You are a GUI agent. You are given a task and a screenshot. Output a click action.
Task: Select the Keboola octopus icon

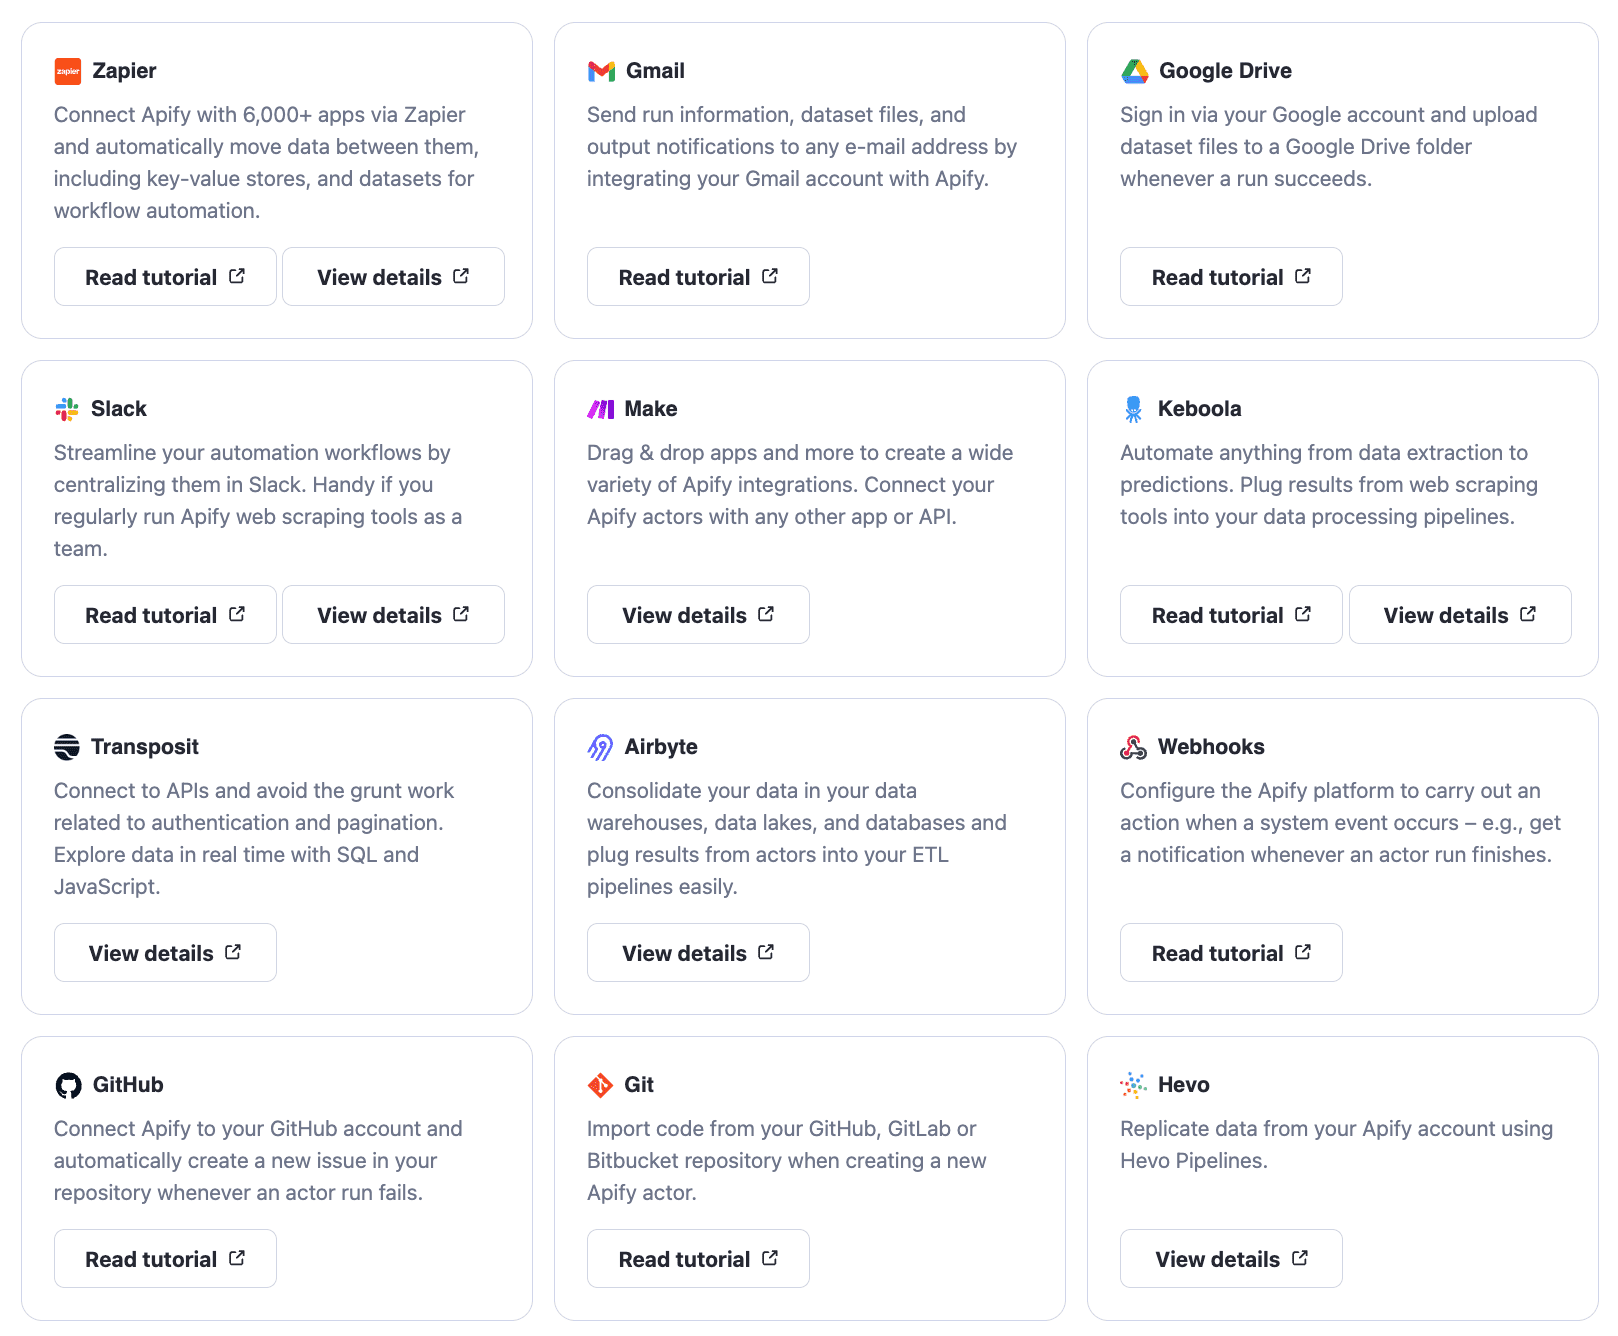[x=1132, y=408]
